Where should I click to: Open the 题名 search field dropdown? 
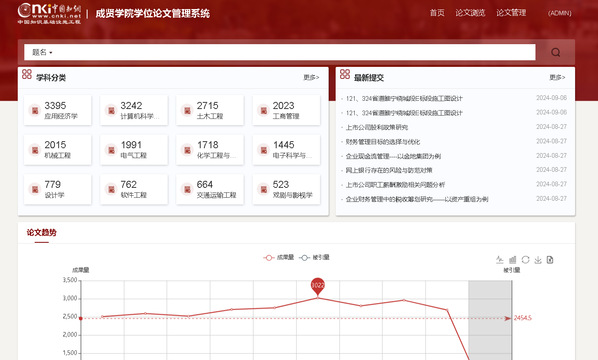pyautogui.click(x=42, y=52)
